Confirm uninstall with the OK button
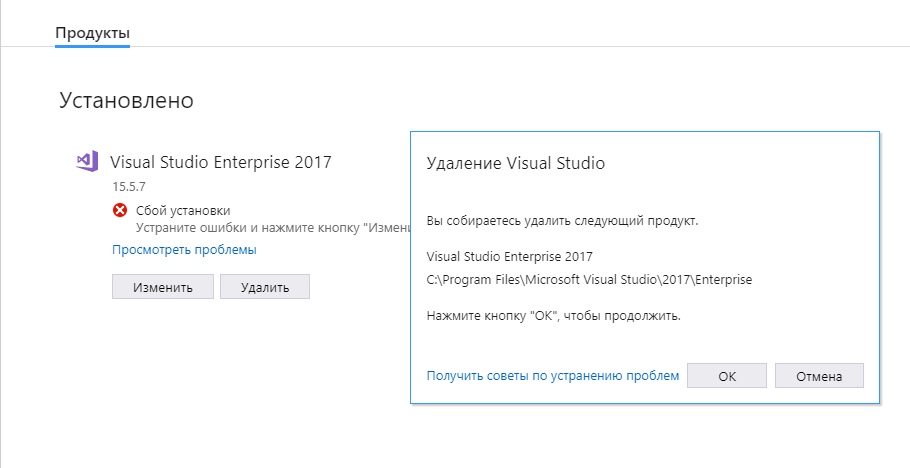This screenshot has width=910, height=468. click(x=727, y=376)
